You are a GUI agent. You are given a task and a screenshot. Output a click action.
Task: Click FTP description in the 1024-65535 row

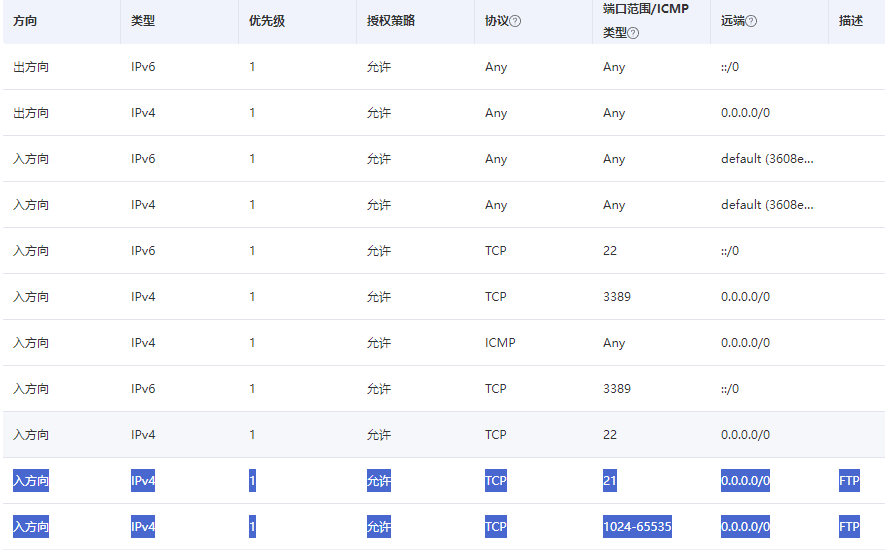click(x=849, y=527)
